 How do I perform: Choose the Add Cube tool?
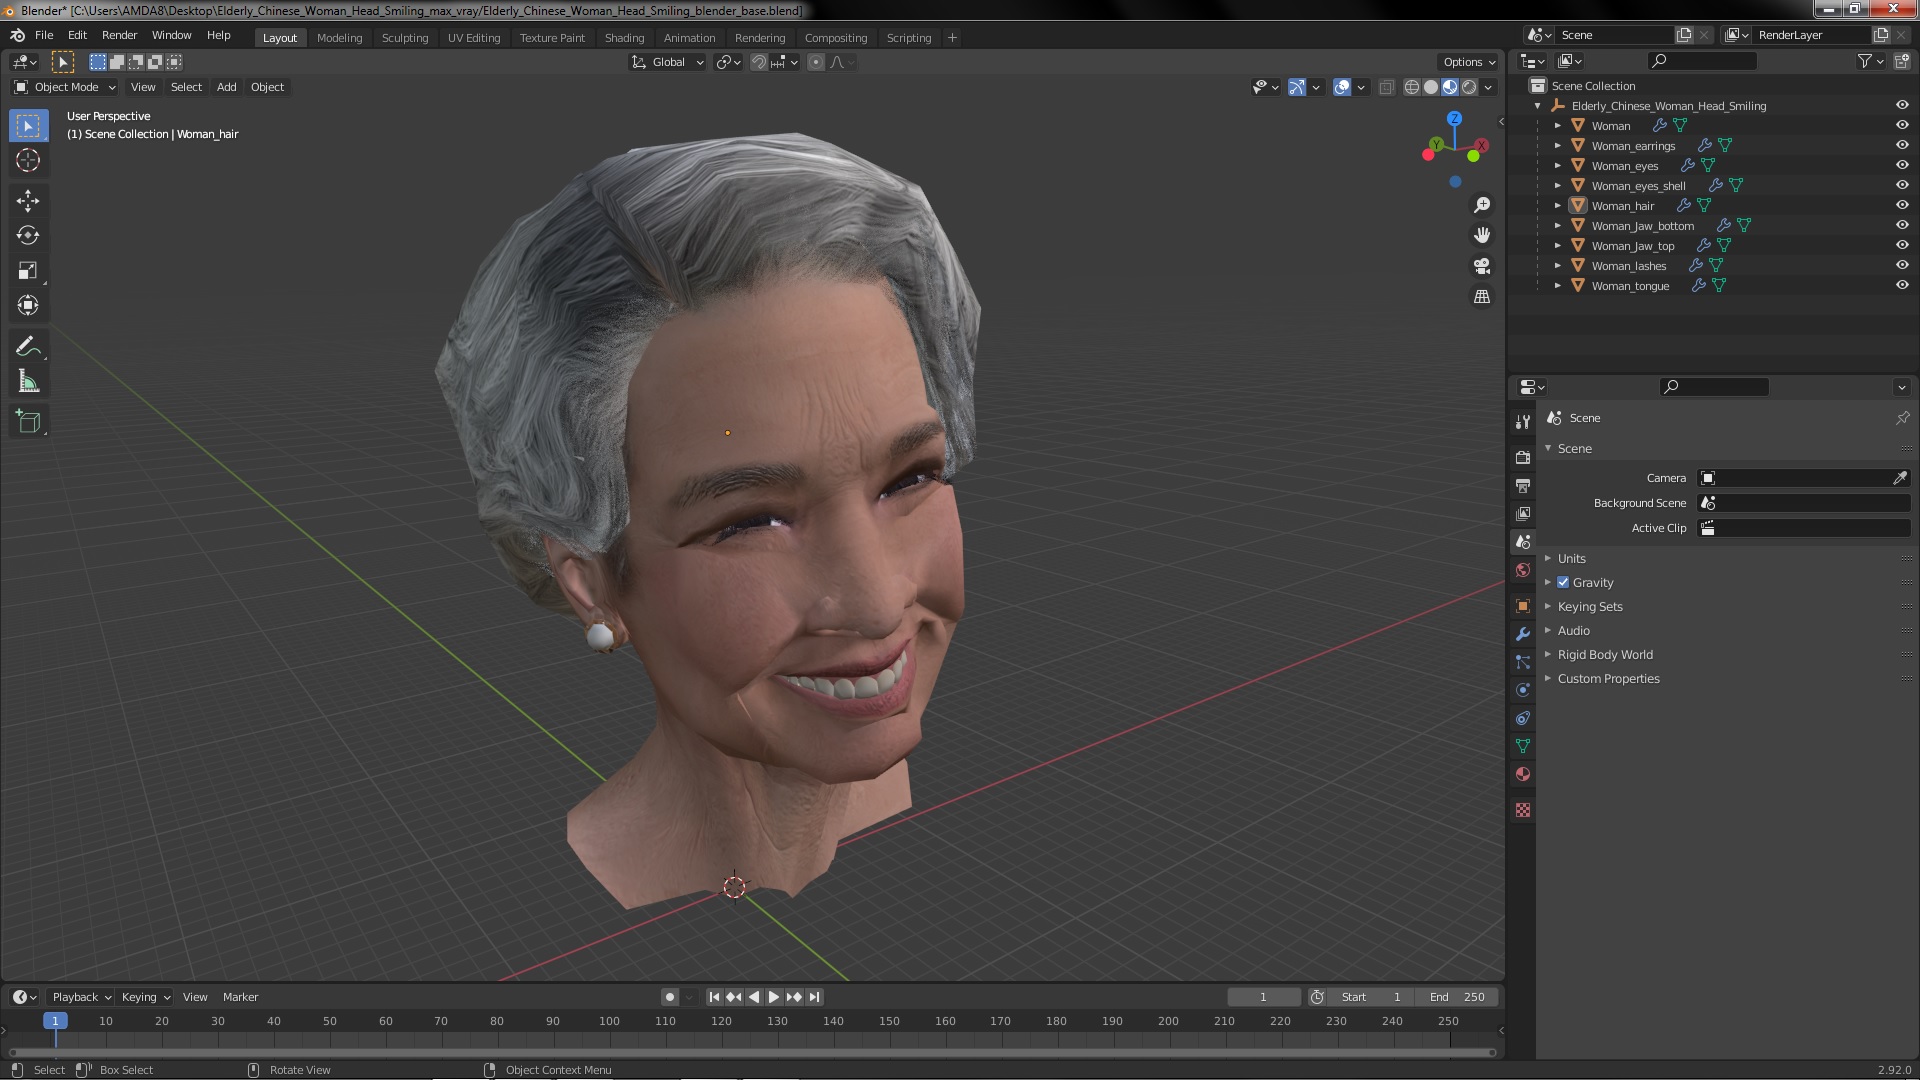click(28, 421)
